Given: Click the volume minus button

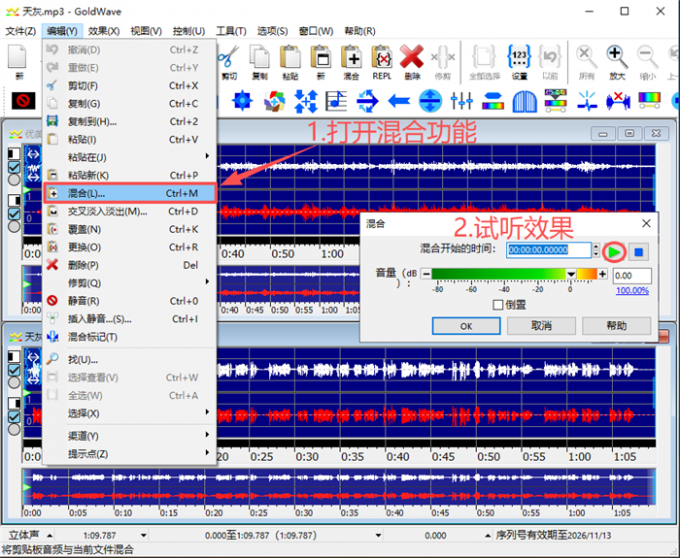Looking at the screenshot, I should [426, 274].
